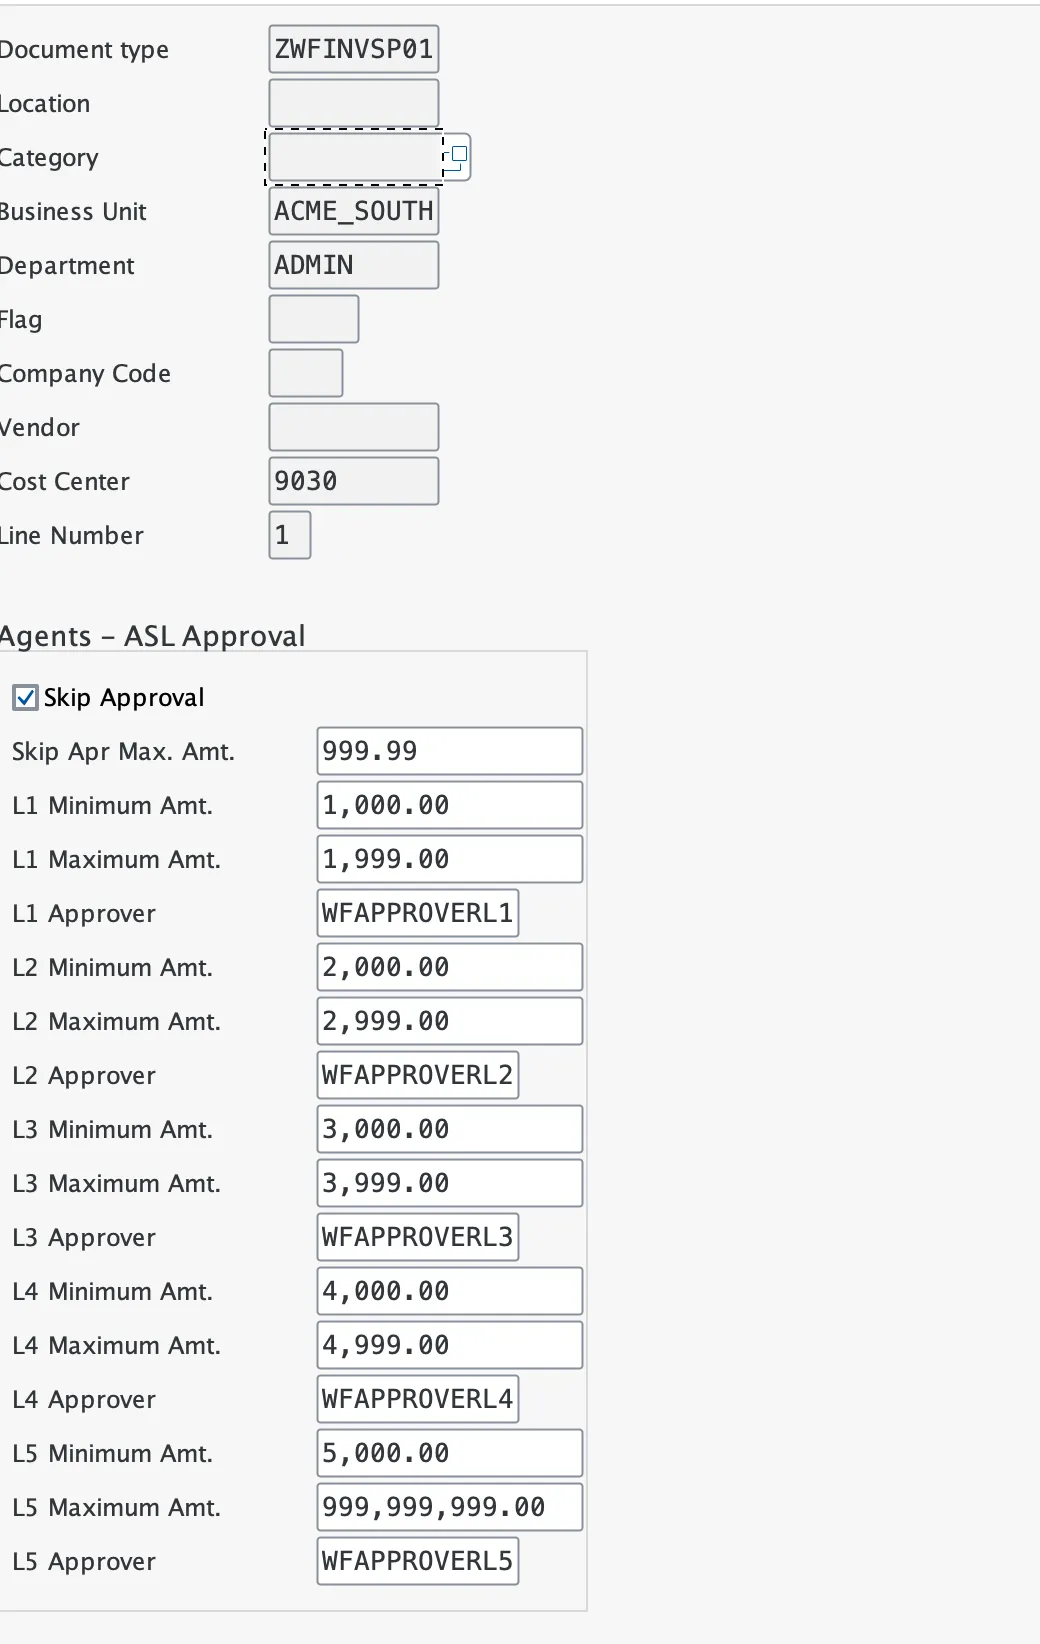
Task: Click the L2 Minimum Amt. field
Action: (x=450, y=967)
